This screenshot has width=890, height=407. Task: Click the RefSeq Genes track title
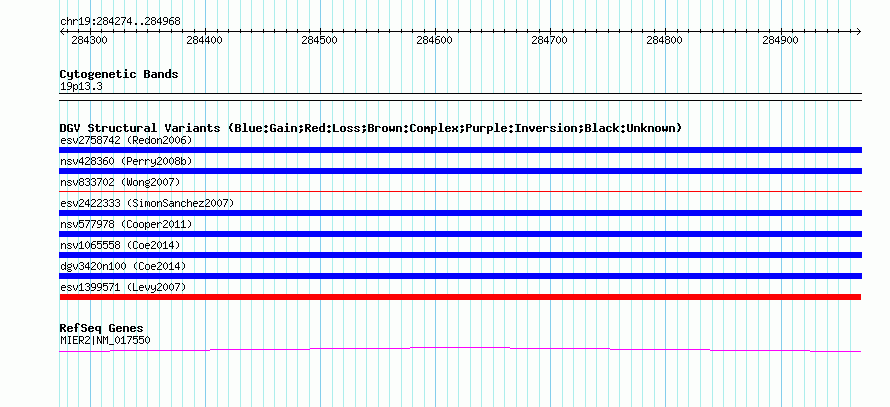pos(102,329)
